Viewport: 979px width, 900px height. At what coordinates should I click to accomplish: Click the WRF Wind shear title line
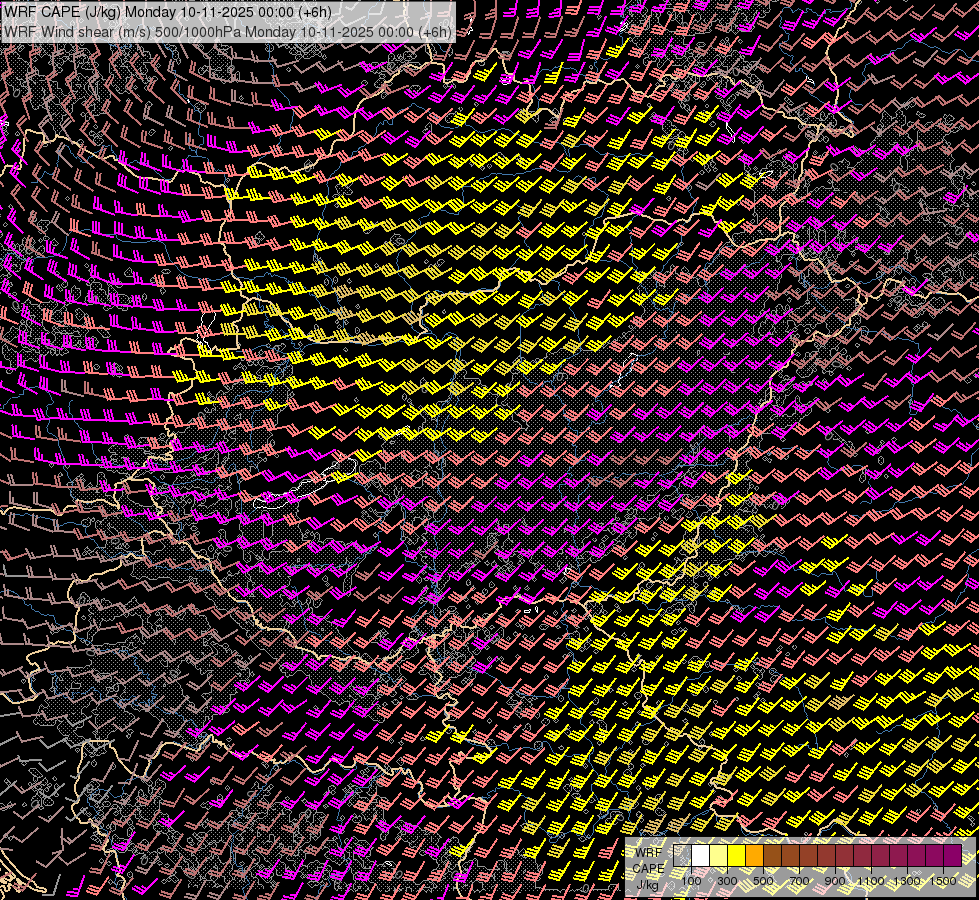pyautogui.click(x=228, y=31)
